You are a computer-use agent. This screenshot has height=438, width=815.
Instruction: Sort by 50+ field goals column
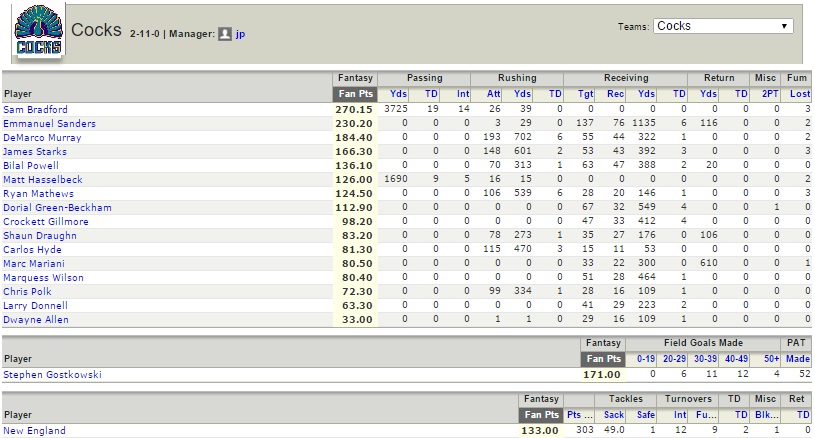771,359
